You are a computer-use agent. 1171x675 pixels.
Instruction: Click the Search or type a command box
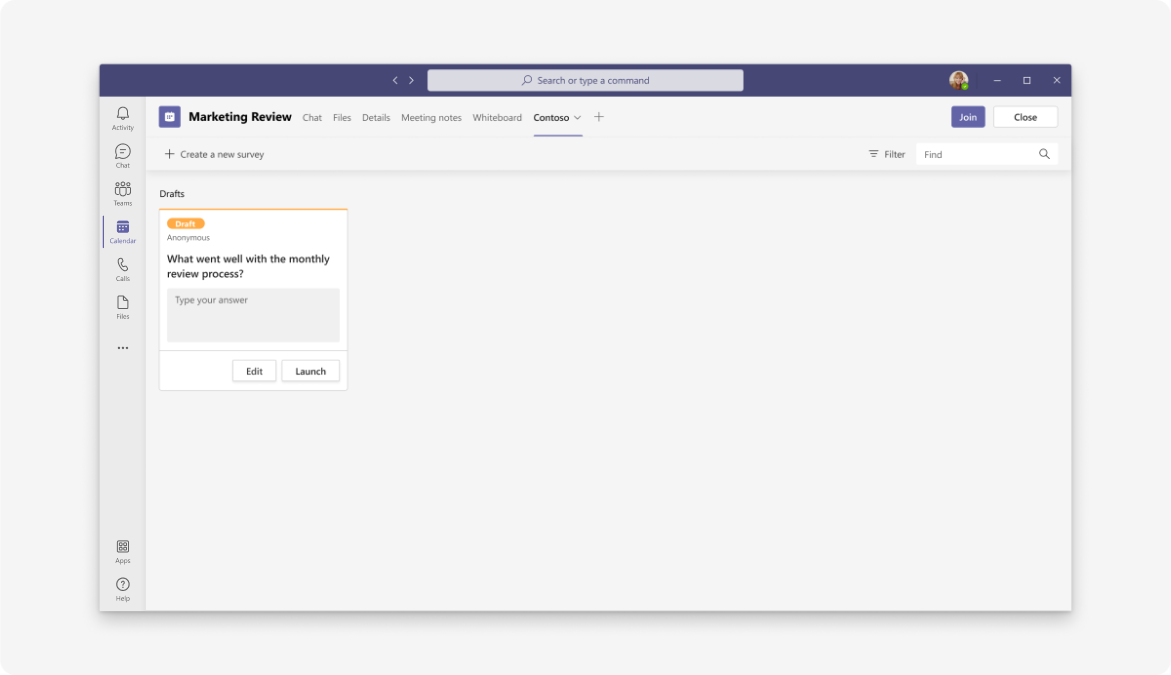[x=586, y=81]
